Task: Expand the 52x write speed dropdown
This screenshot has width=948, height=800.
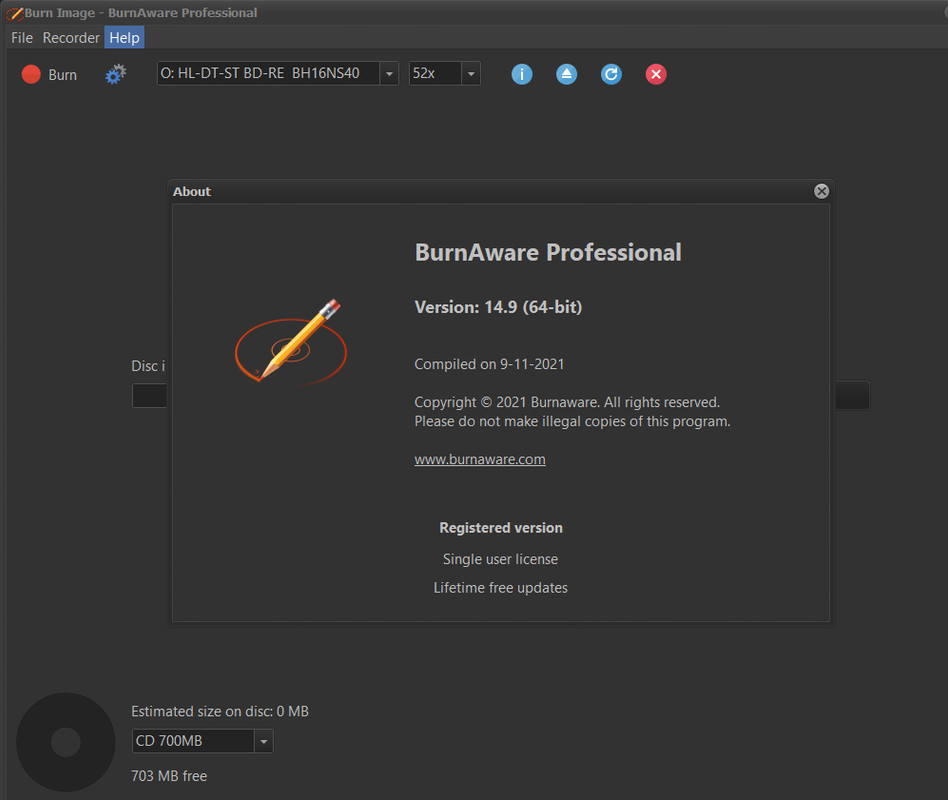Action: (471, 74)
